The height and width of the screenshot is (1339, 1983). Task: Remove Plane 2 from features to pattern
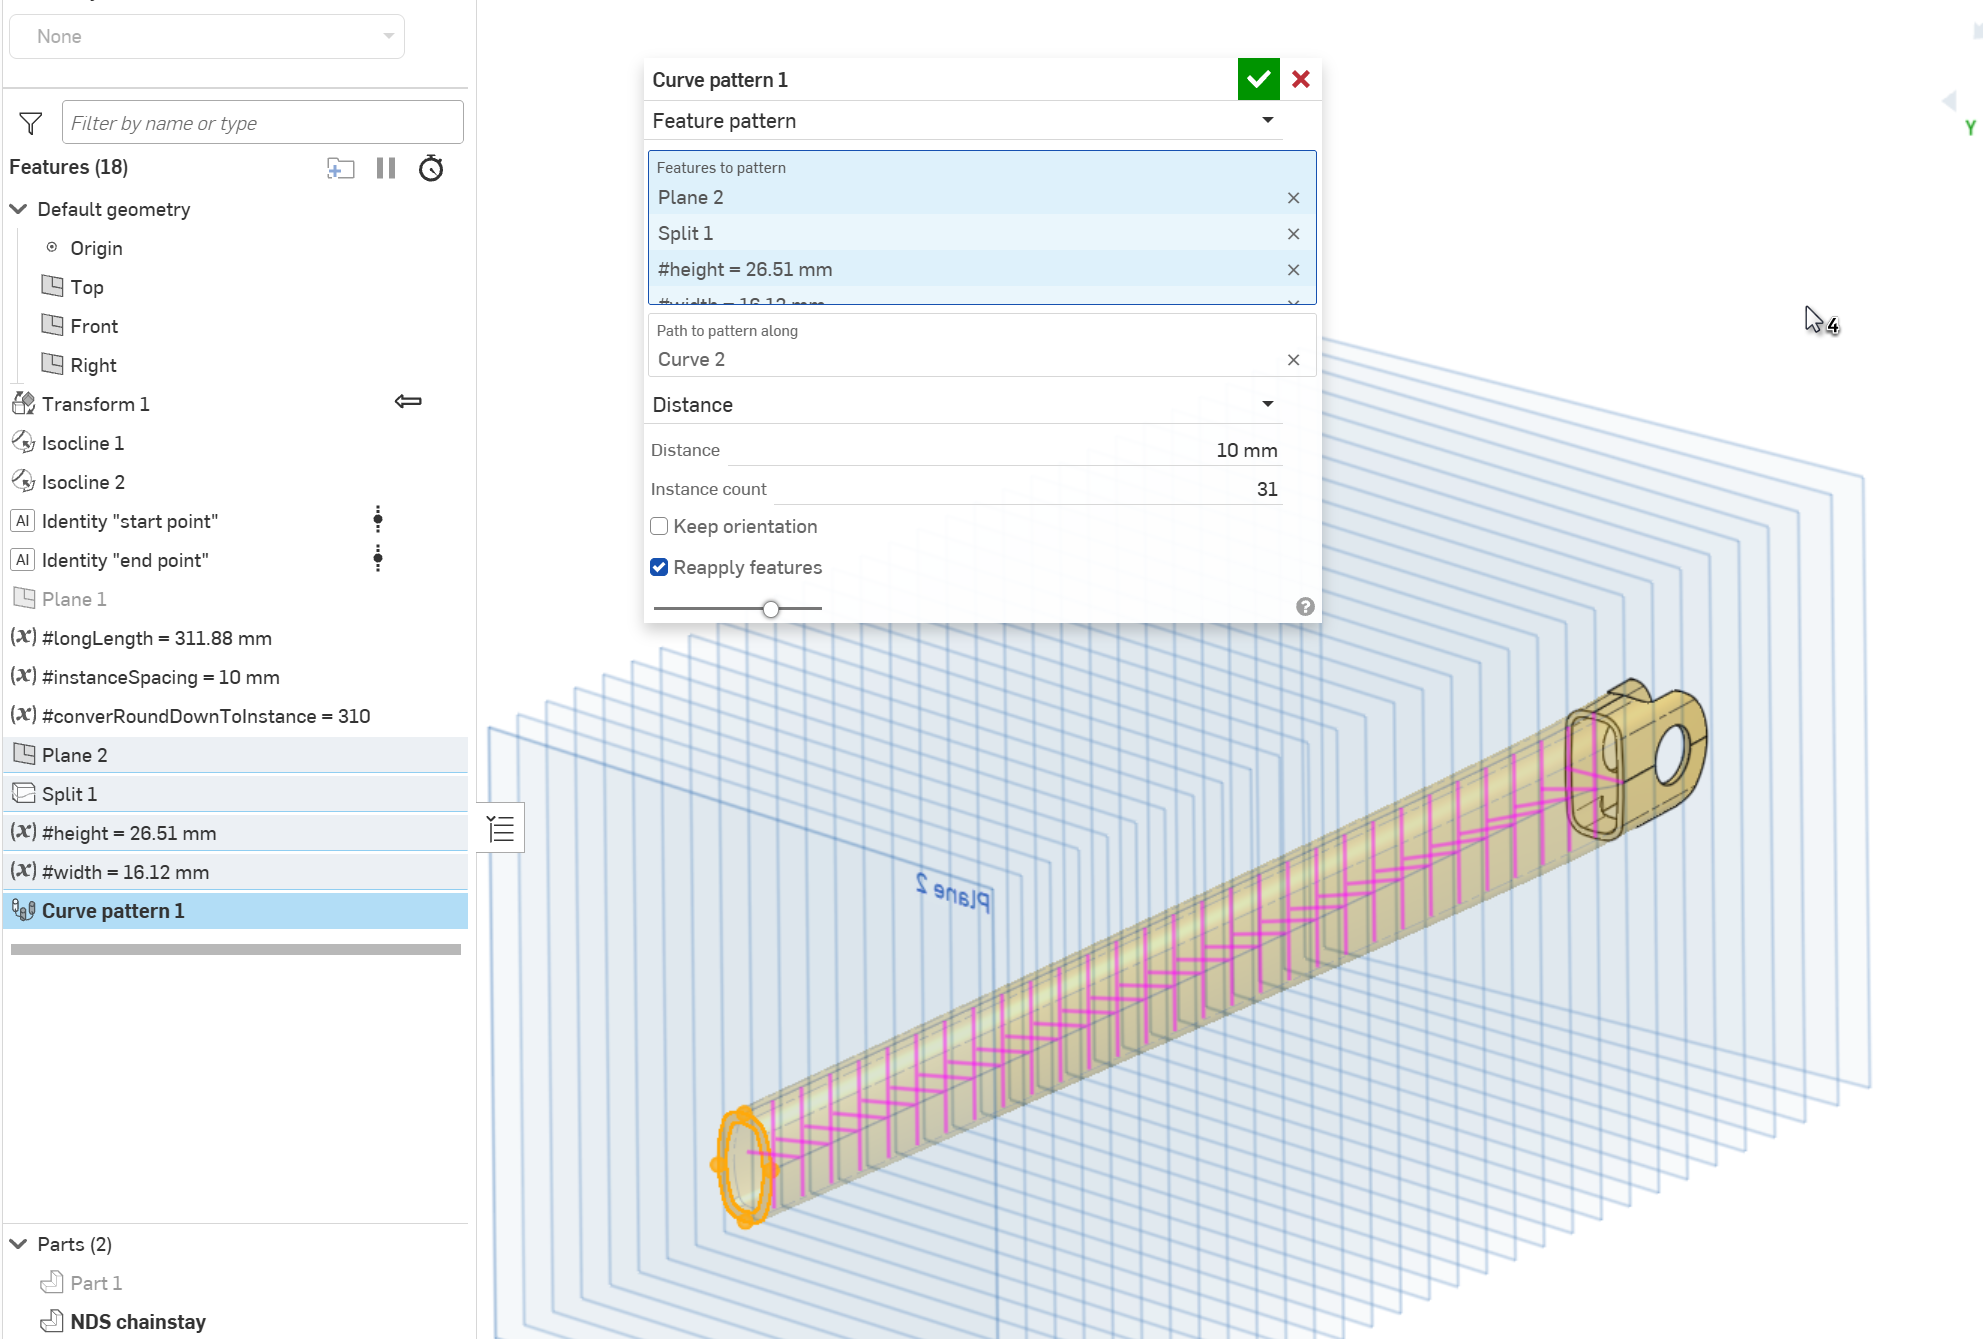pyautogui.click(x=1293, y=198)
